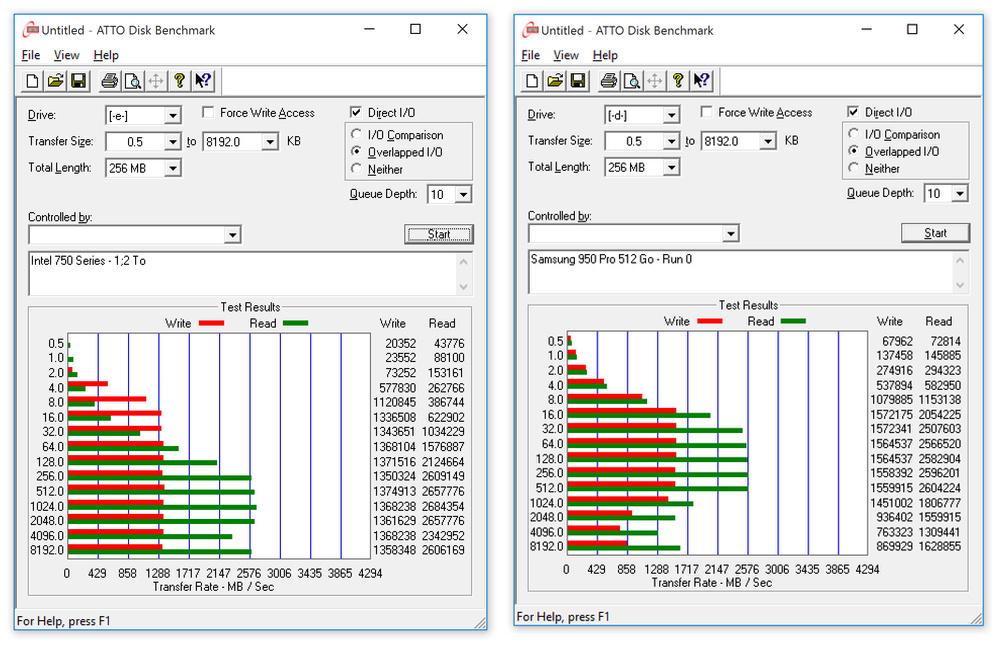The height and width of the screenshot is (645, 1000).
Task: Open Queue Depth dropdown in left window
Action: tap(463, 195)
